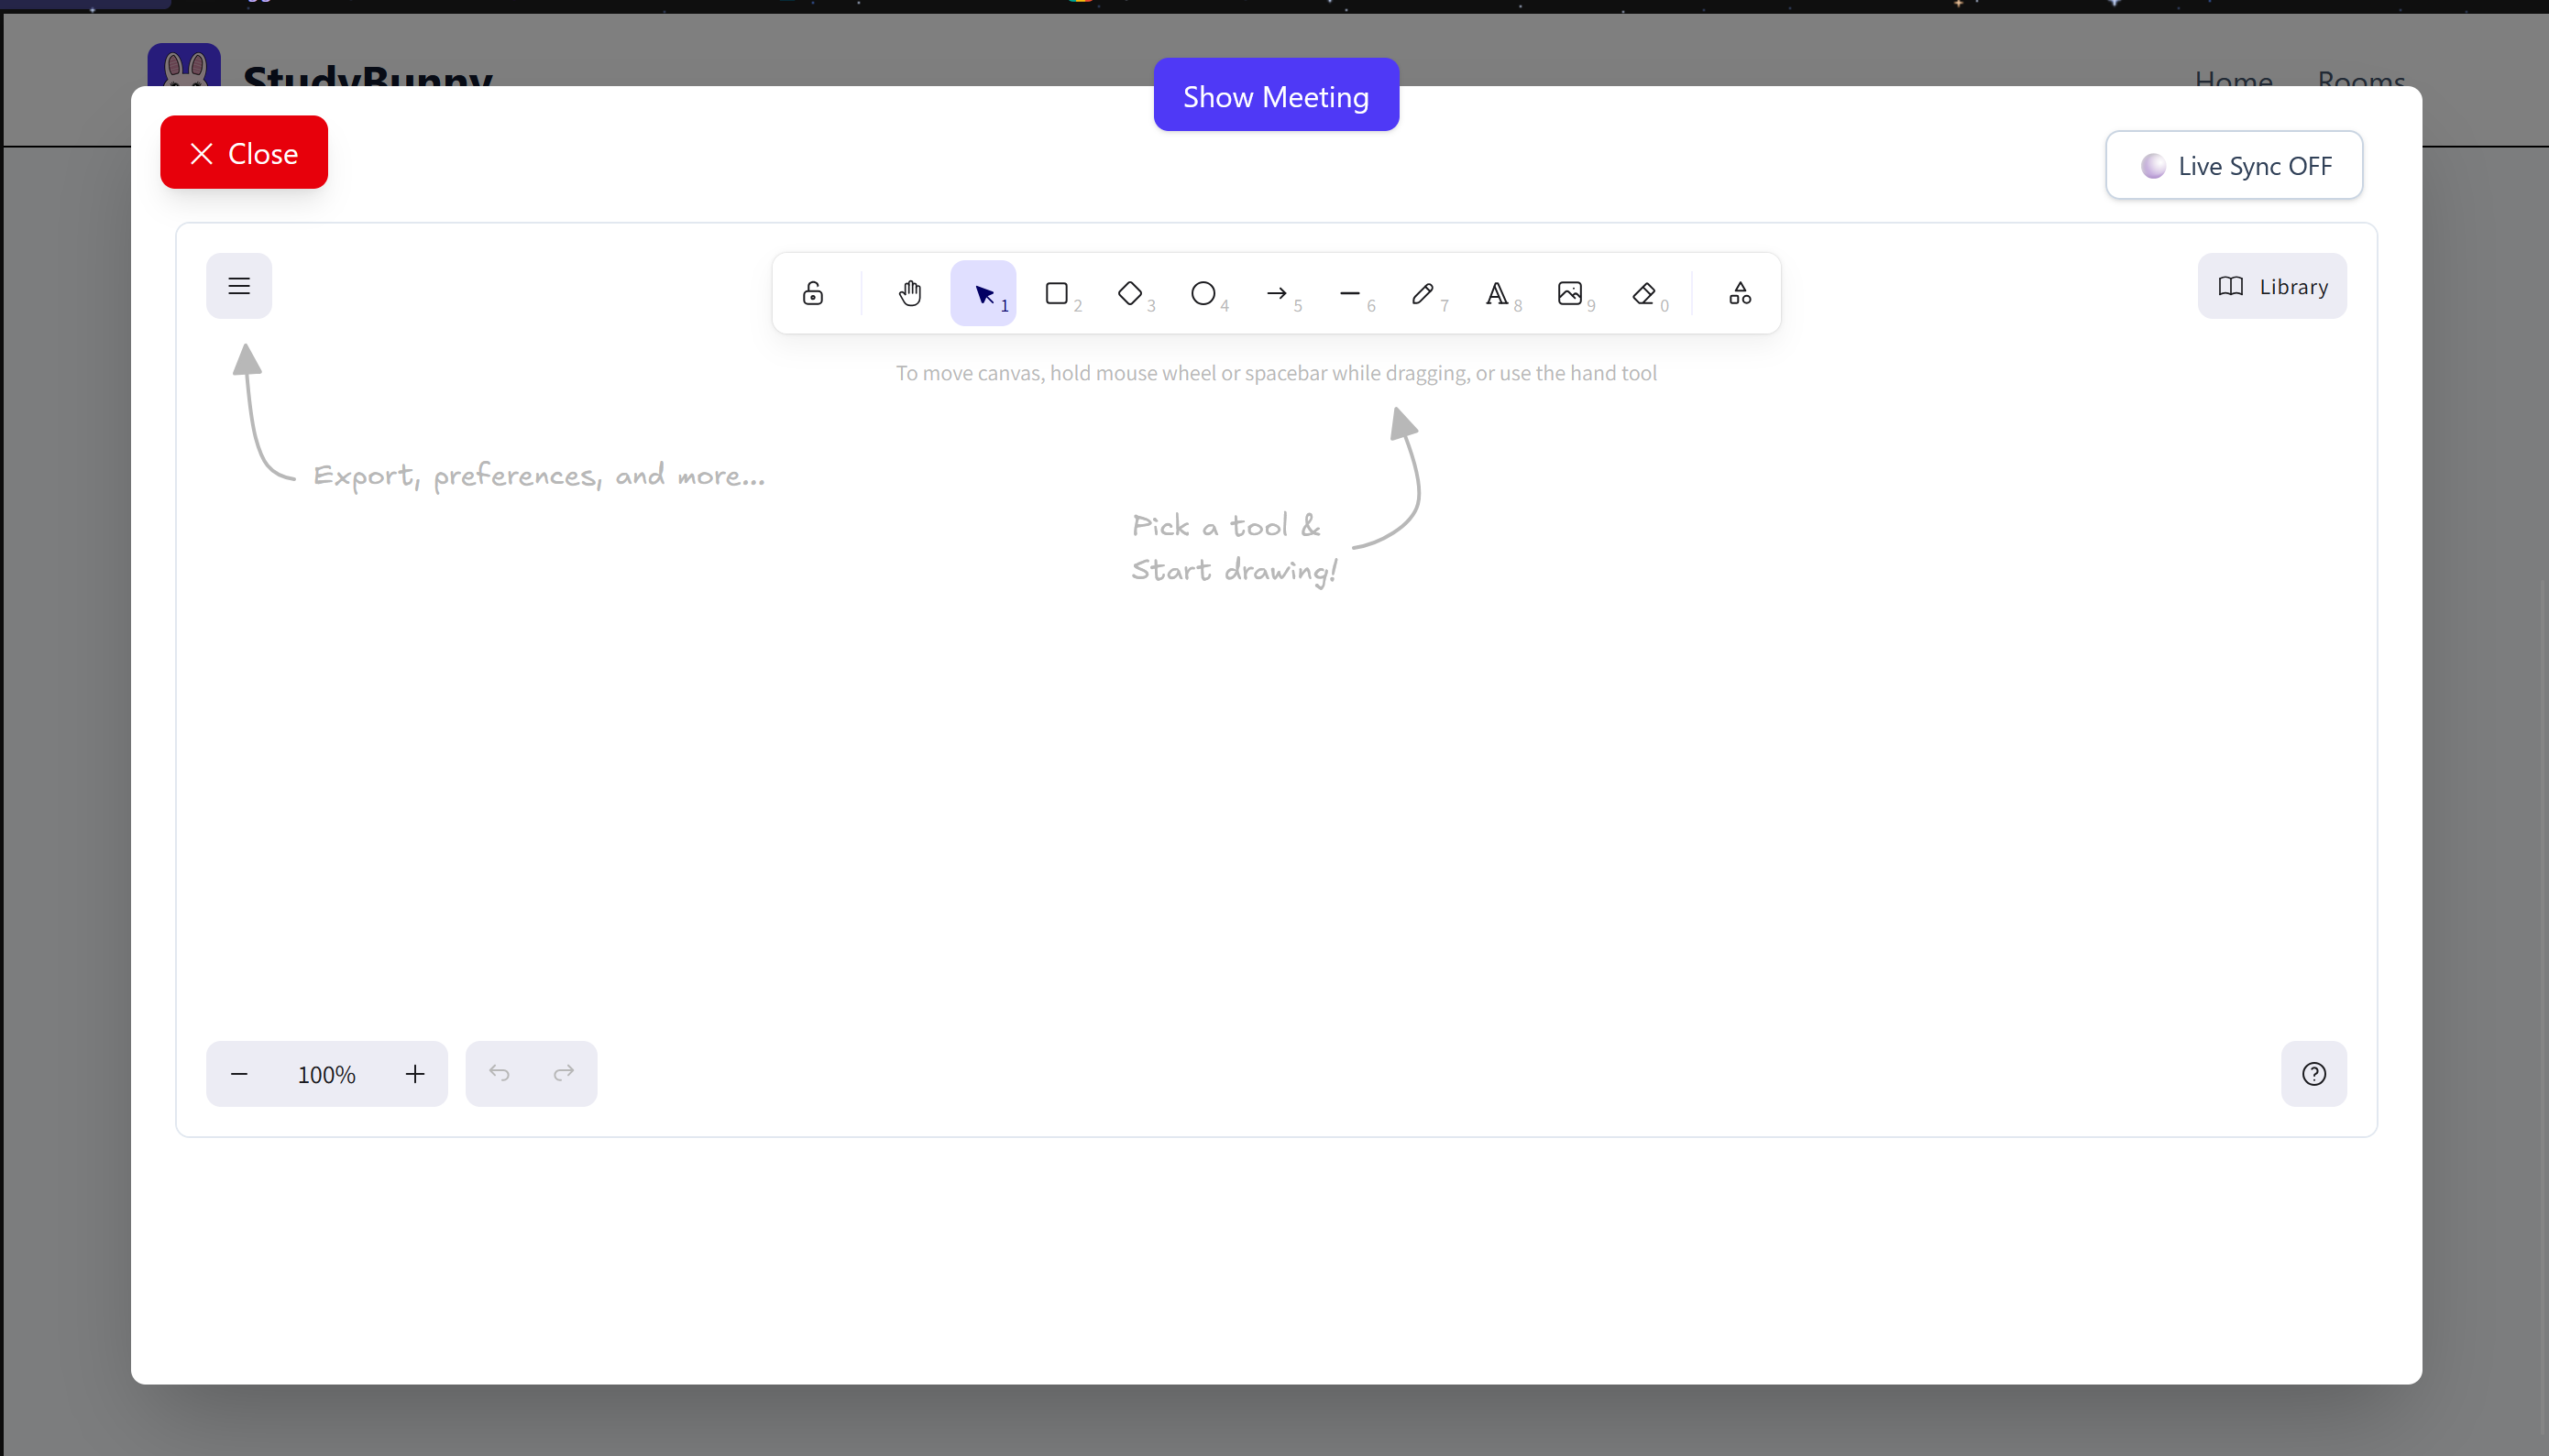Expand the more tools shapes menu

tap(1740, 293)
